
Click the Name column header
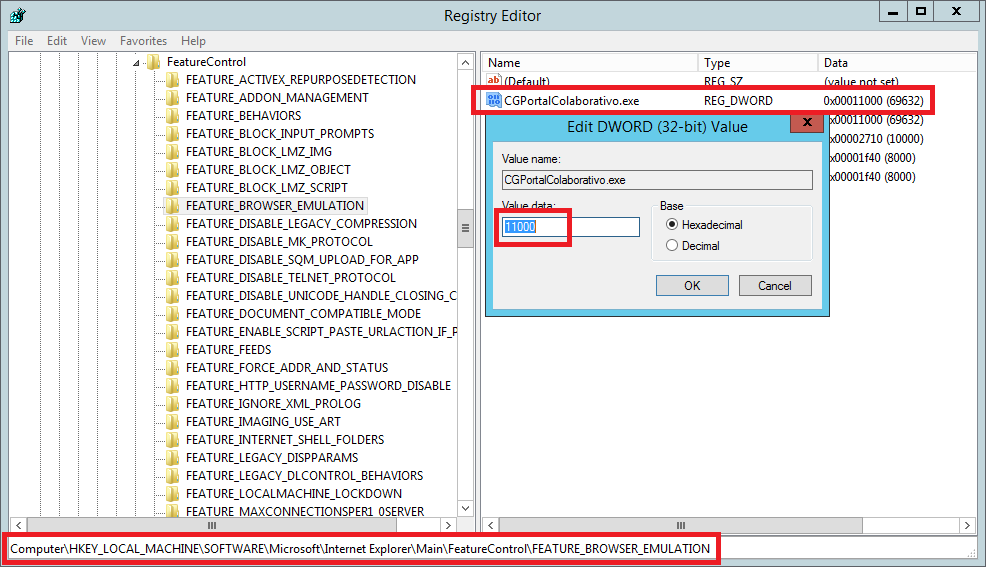click(x=590, y=63)
